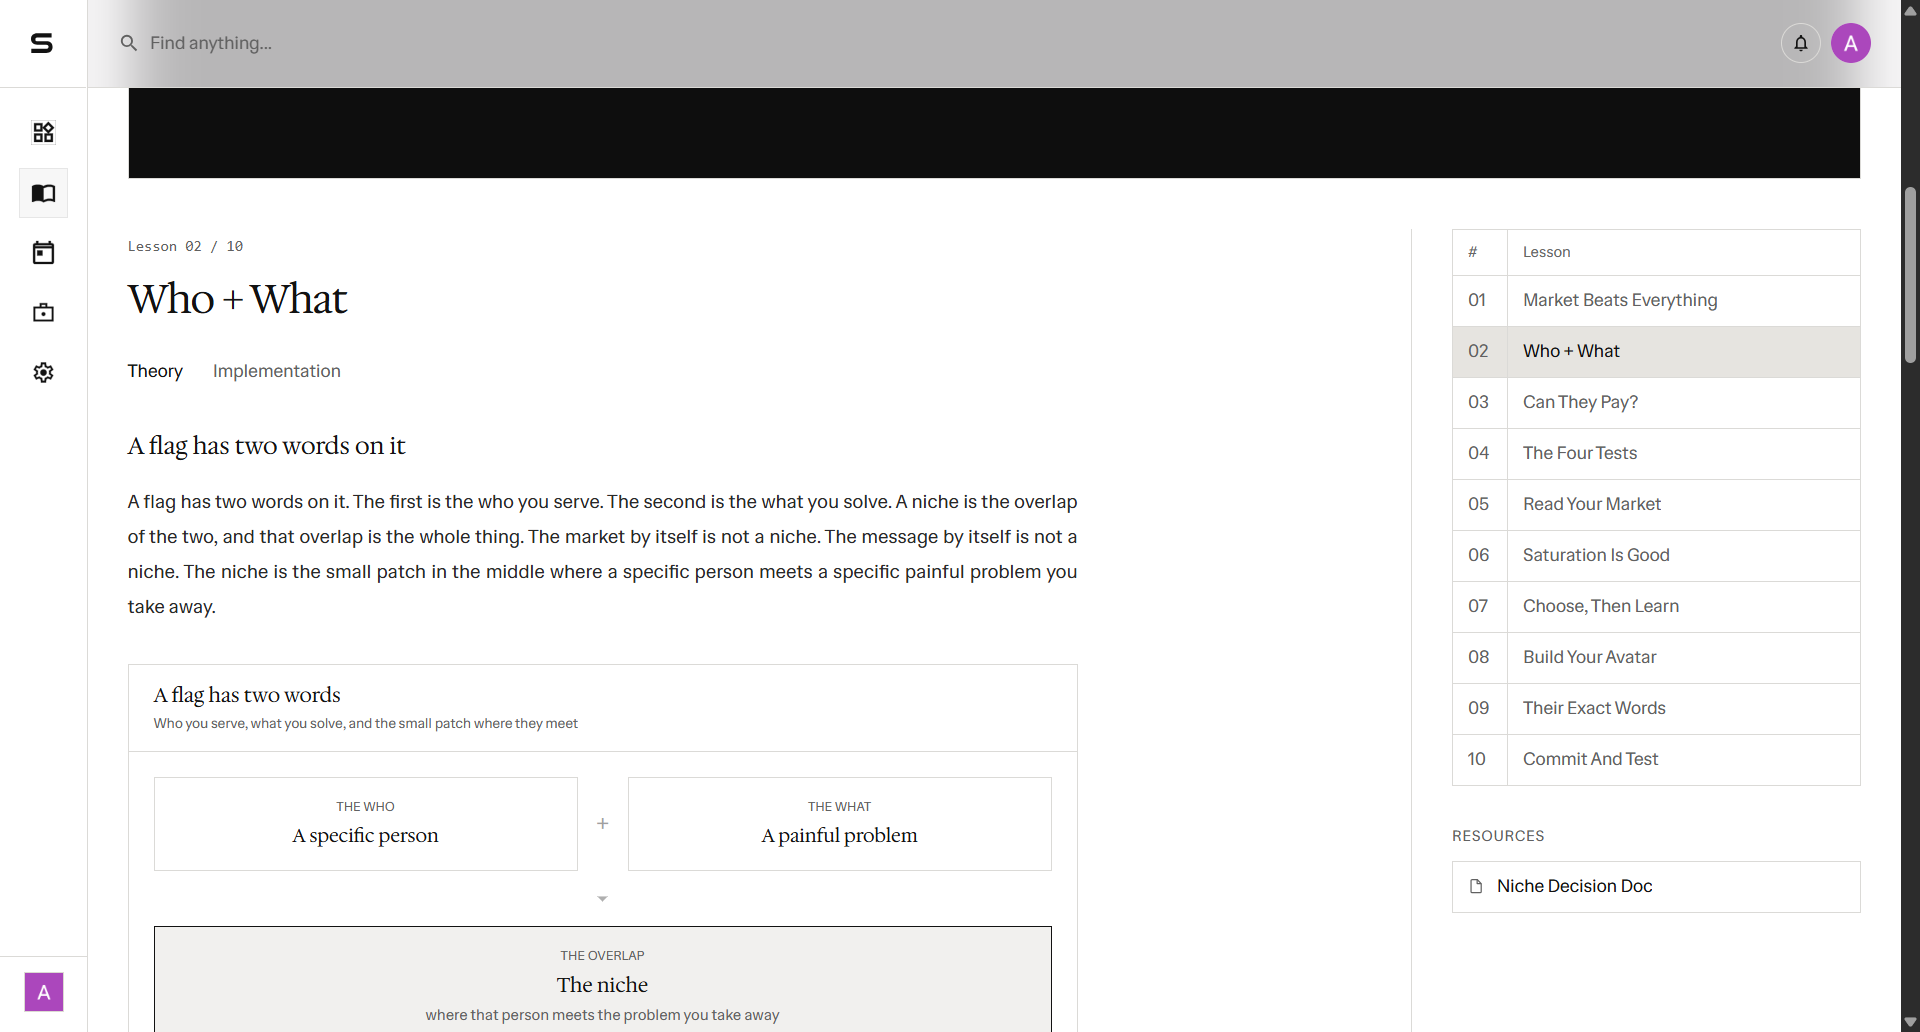Select the Theory tab

point(155,371)
